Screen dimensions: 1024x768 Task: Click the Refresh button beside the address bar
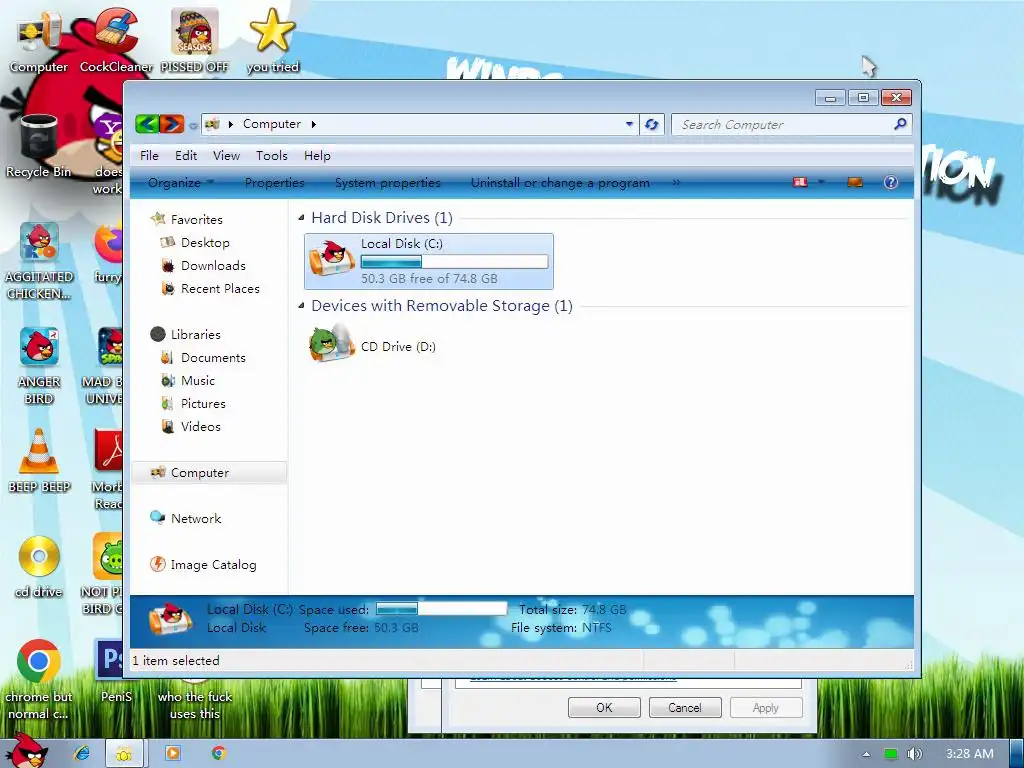(651, 124)
